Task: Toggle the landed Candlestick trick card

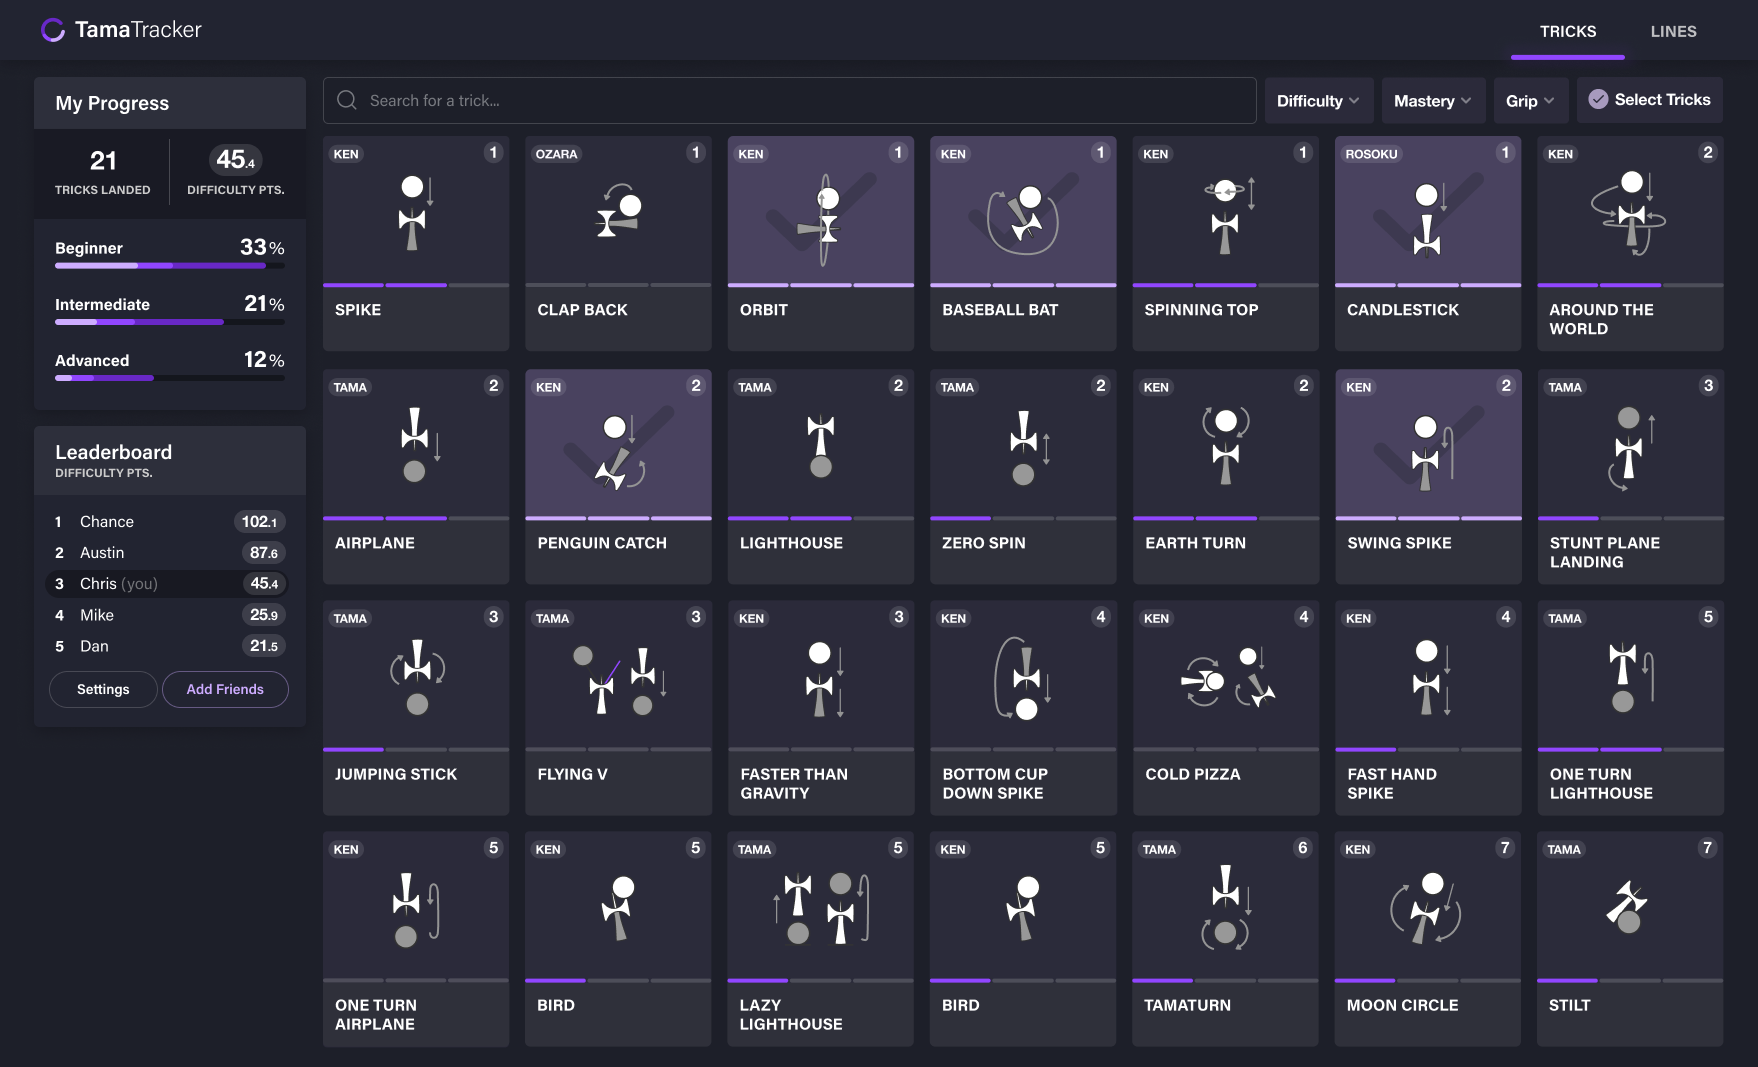Action: [x=1427, y=243]
